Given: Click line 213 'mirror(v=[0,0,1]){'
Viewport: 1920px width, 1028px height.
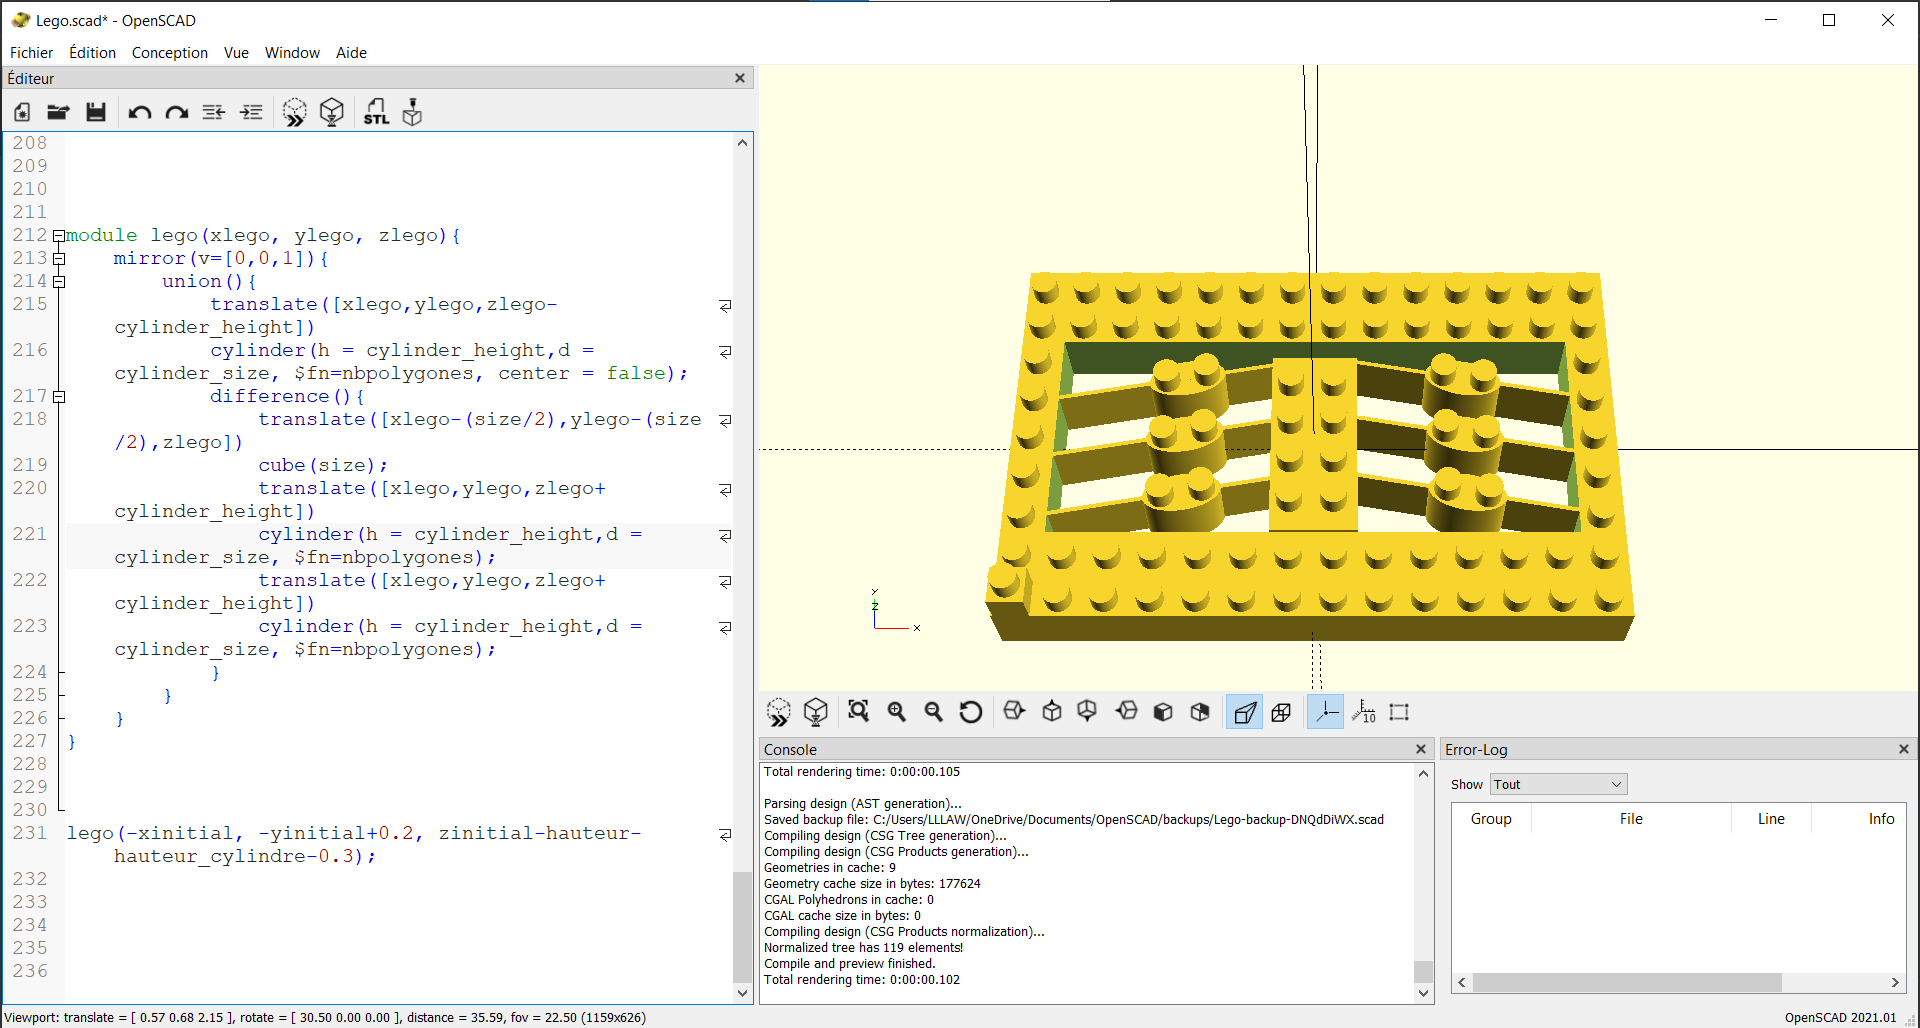Looking at the screenshot, I should [221, 259].
